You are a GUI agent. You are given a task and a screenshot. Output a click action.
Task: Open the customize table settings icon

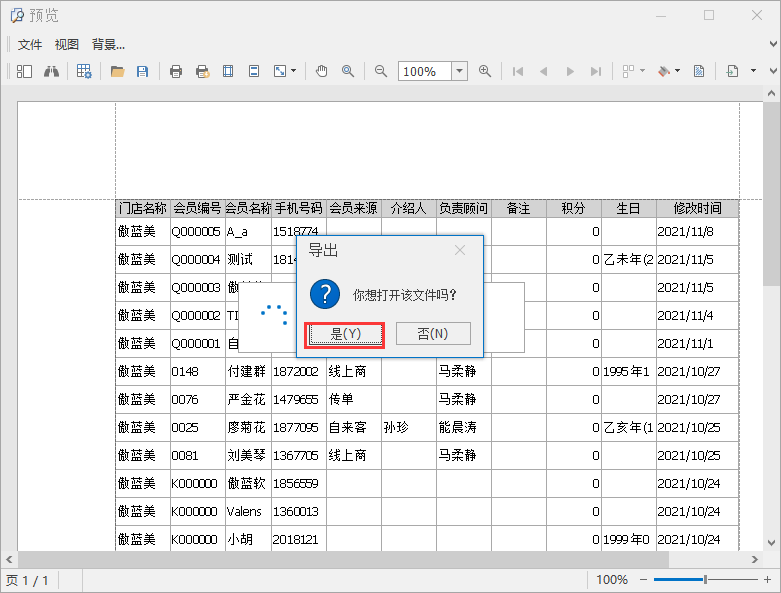(84, 71)
